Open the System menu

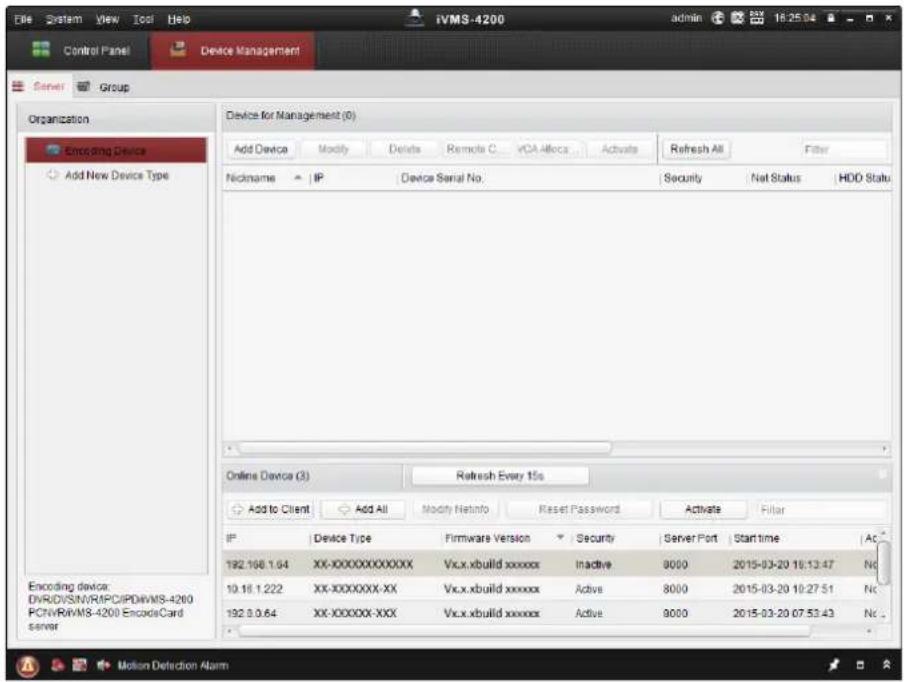[x=64, y=19]
